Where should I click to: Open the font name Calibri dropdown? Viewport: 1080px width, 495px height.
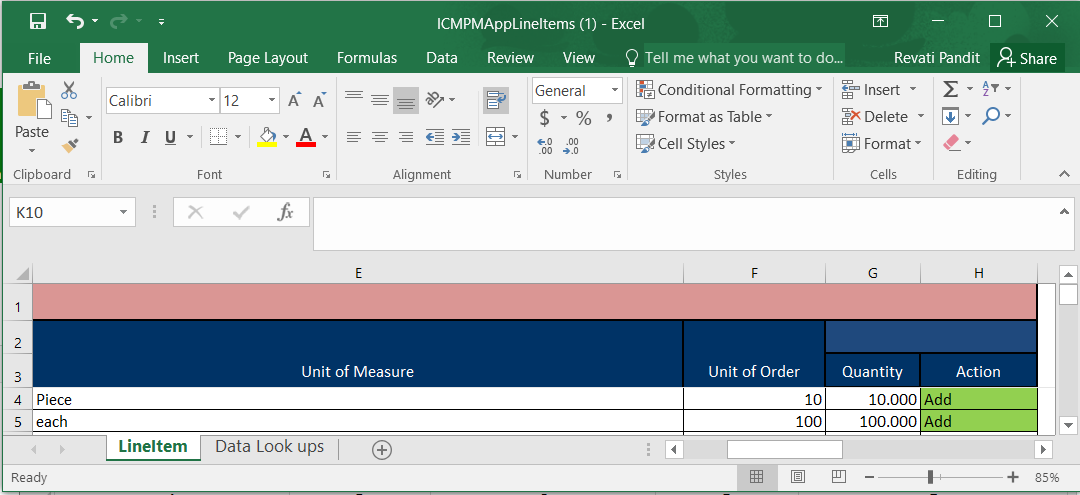pos(212,100)
